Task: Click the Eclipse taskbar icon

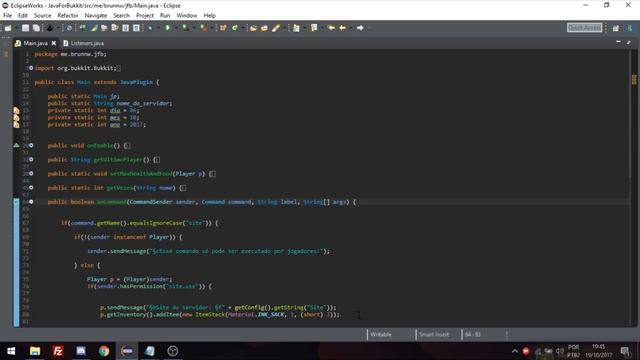Action: (x=127, y=351)
